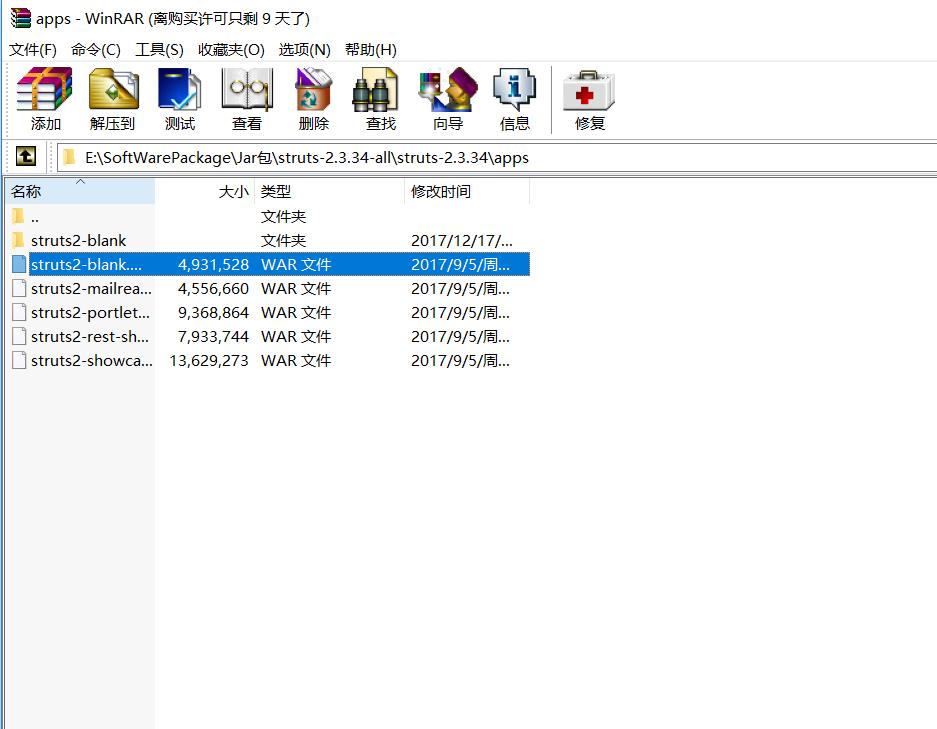The width and height of the screenshot is (937, 729).
Task: Go up one folder using the arrow button
Action: click(26, 157)
